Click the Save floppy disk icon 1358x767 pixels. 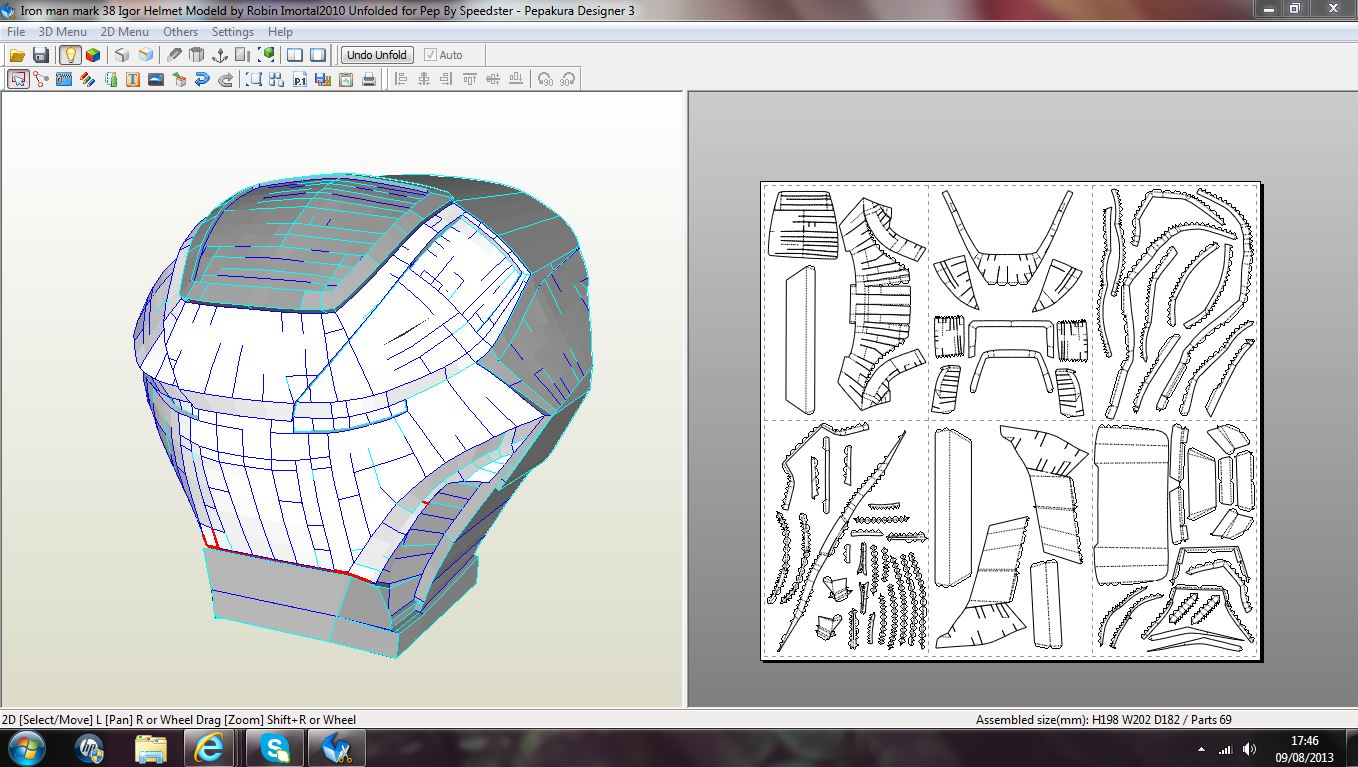pos(41,55)
